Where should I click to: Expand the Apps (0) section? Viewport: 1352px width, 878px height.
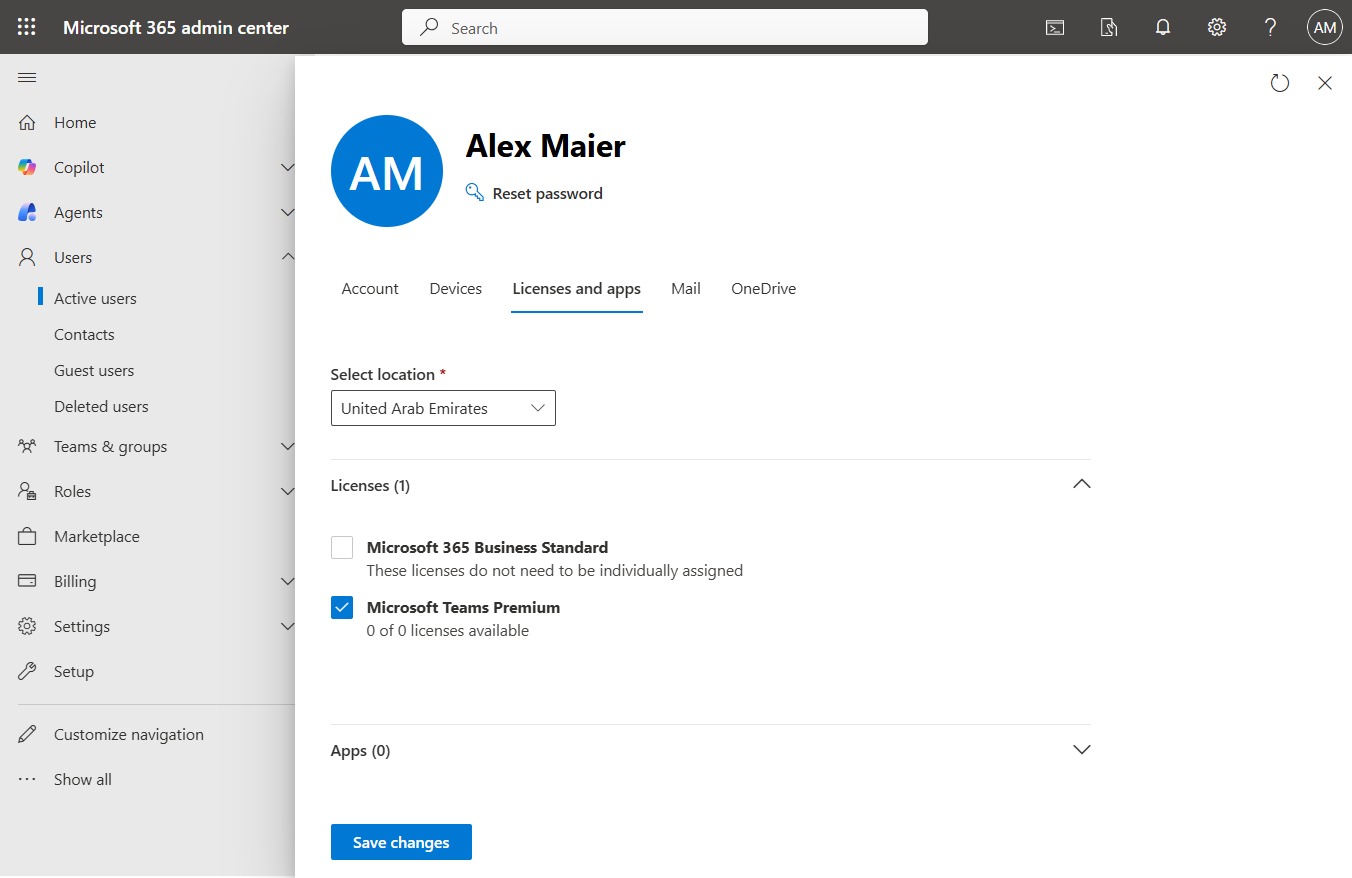click(1081, 749)
